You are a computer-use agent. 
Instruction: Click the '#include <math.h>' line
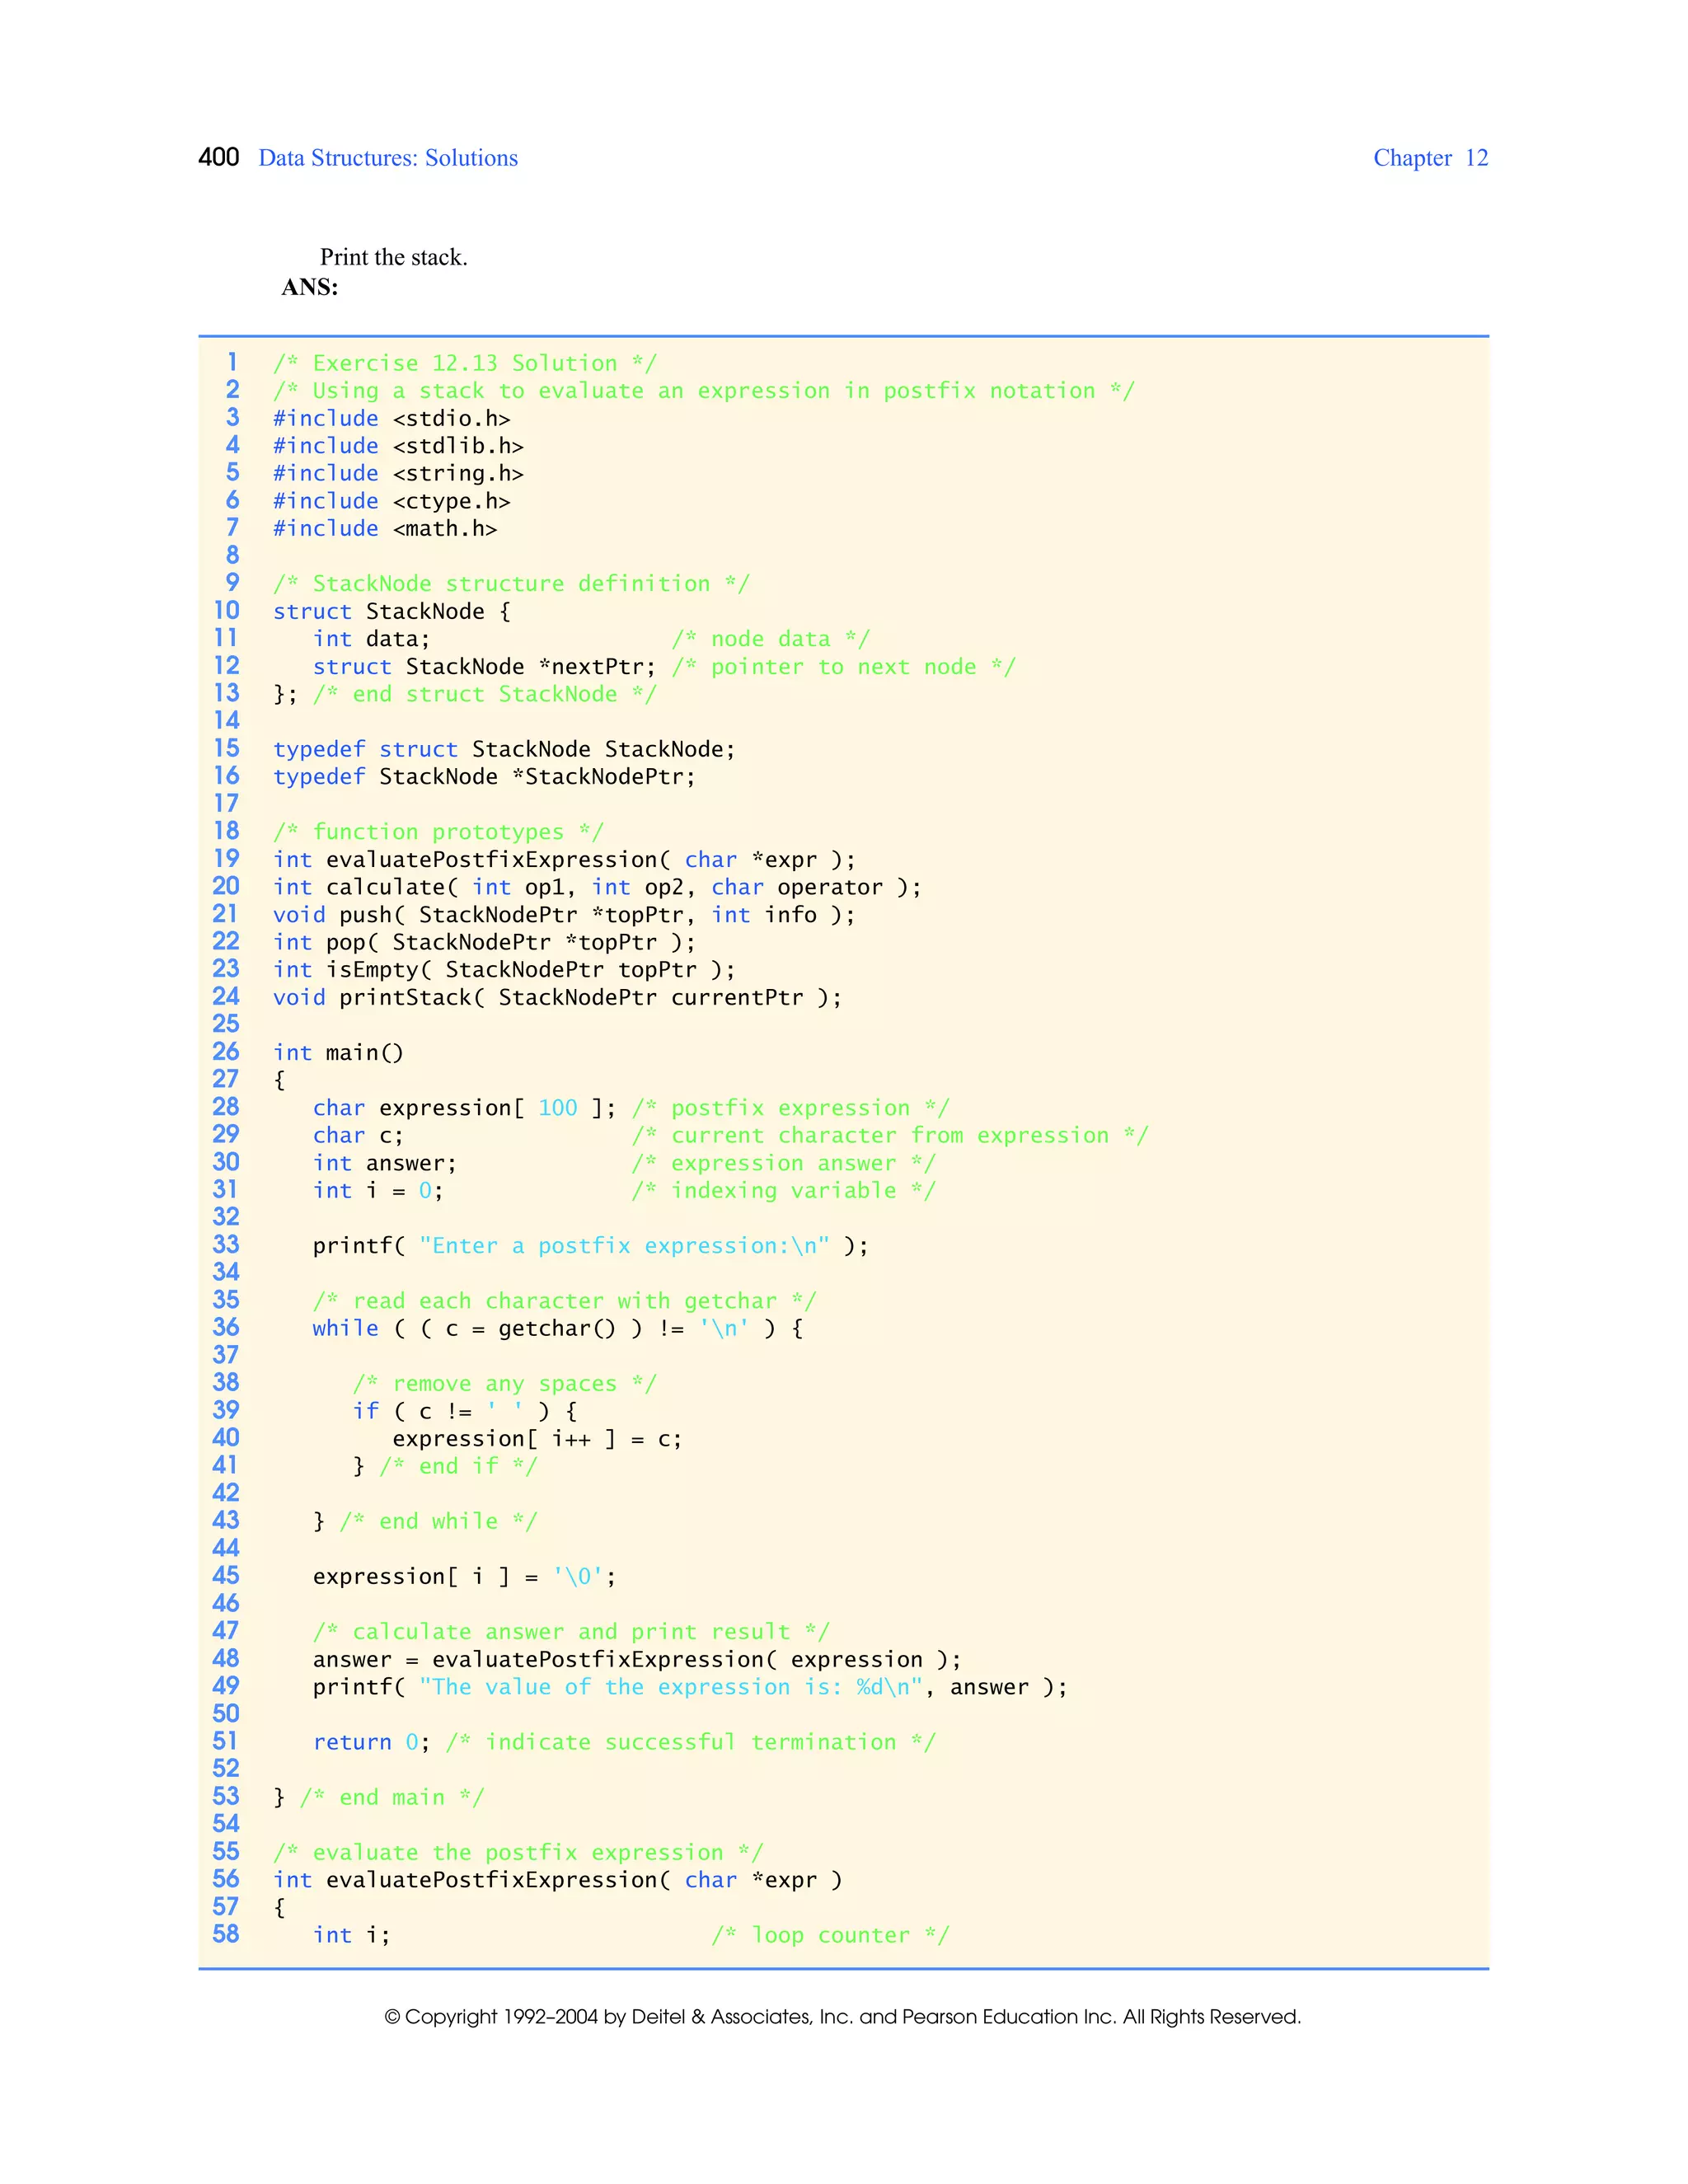[x=385, y=528]
